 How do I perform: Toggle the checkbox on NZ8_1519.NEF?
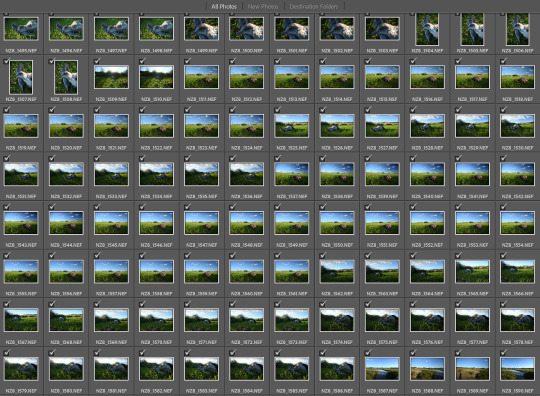pyautogui.click(x=7, y=110)
